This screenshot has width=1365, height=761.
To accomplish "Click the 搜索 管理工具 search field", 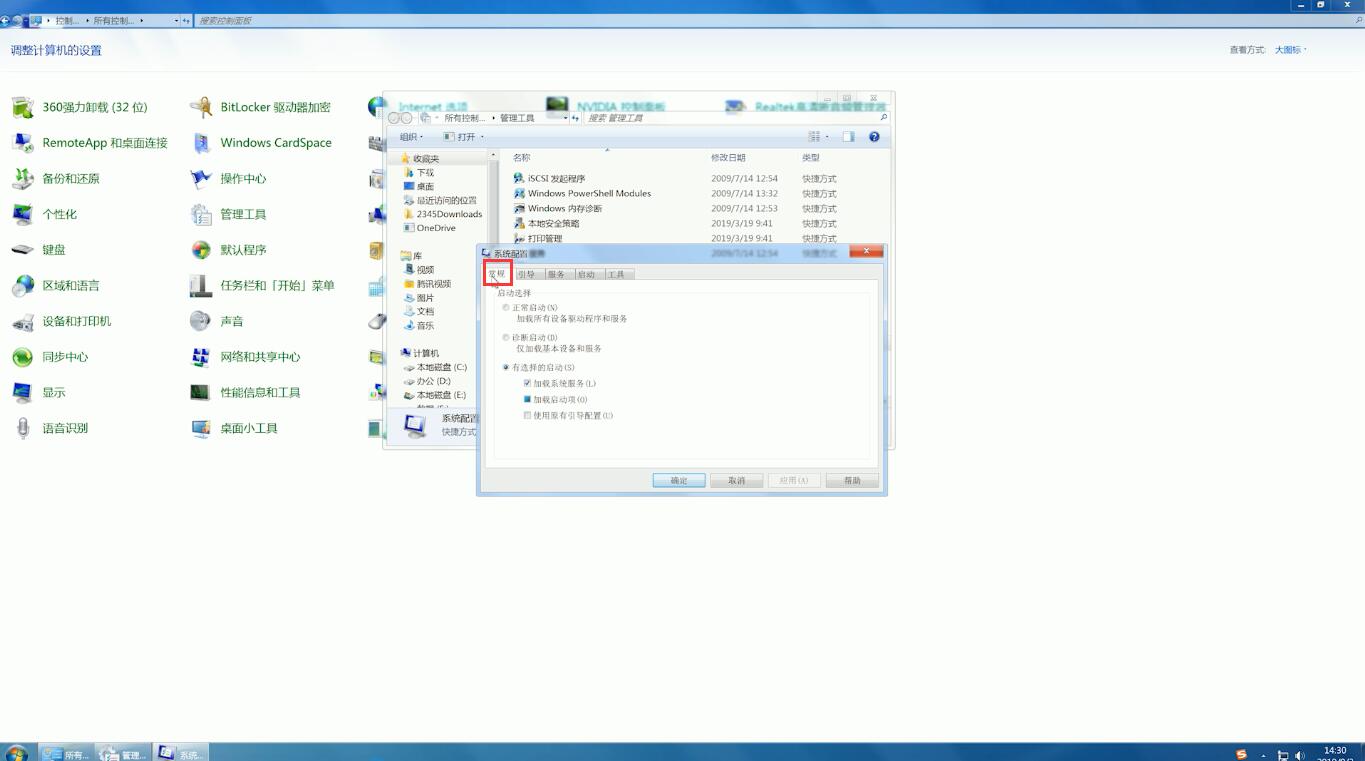I will 731,118.
